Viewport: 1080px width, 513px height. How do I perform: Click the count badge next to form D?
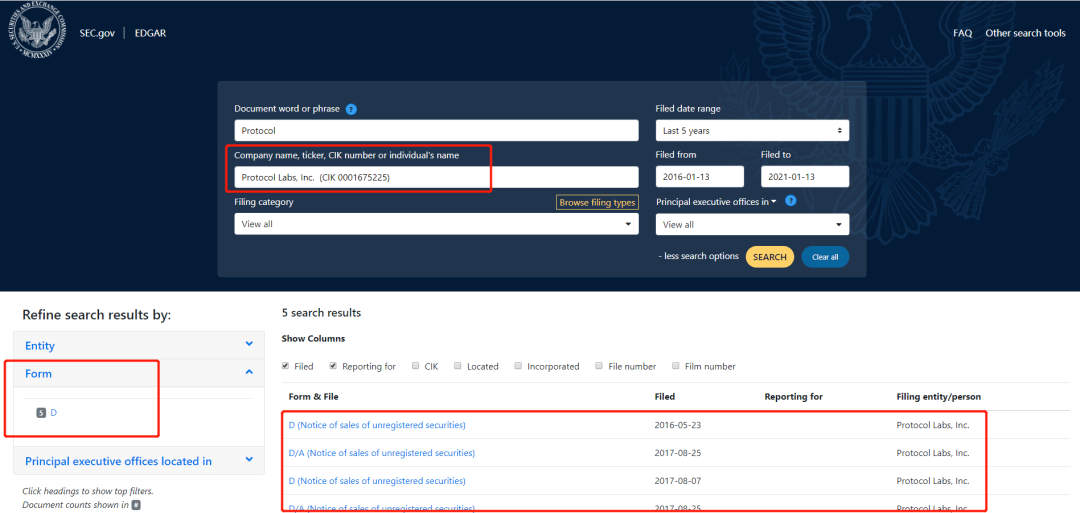pyautogui.click(x=41, y=412)
